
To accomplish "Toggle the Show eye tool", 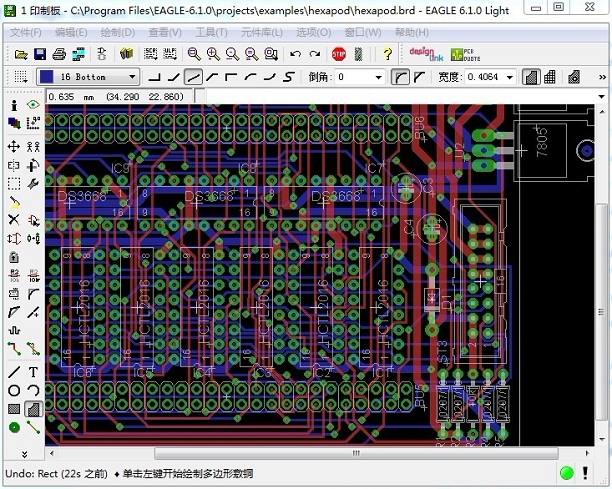I will point(33,105).
